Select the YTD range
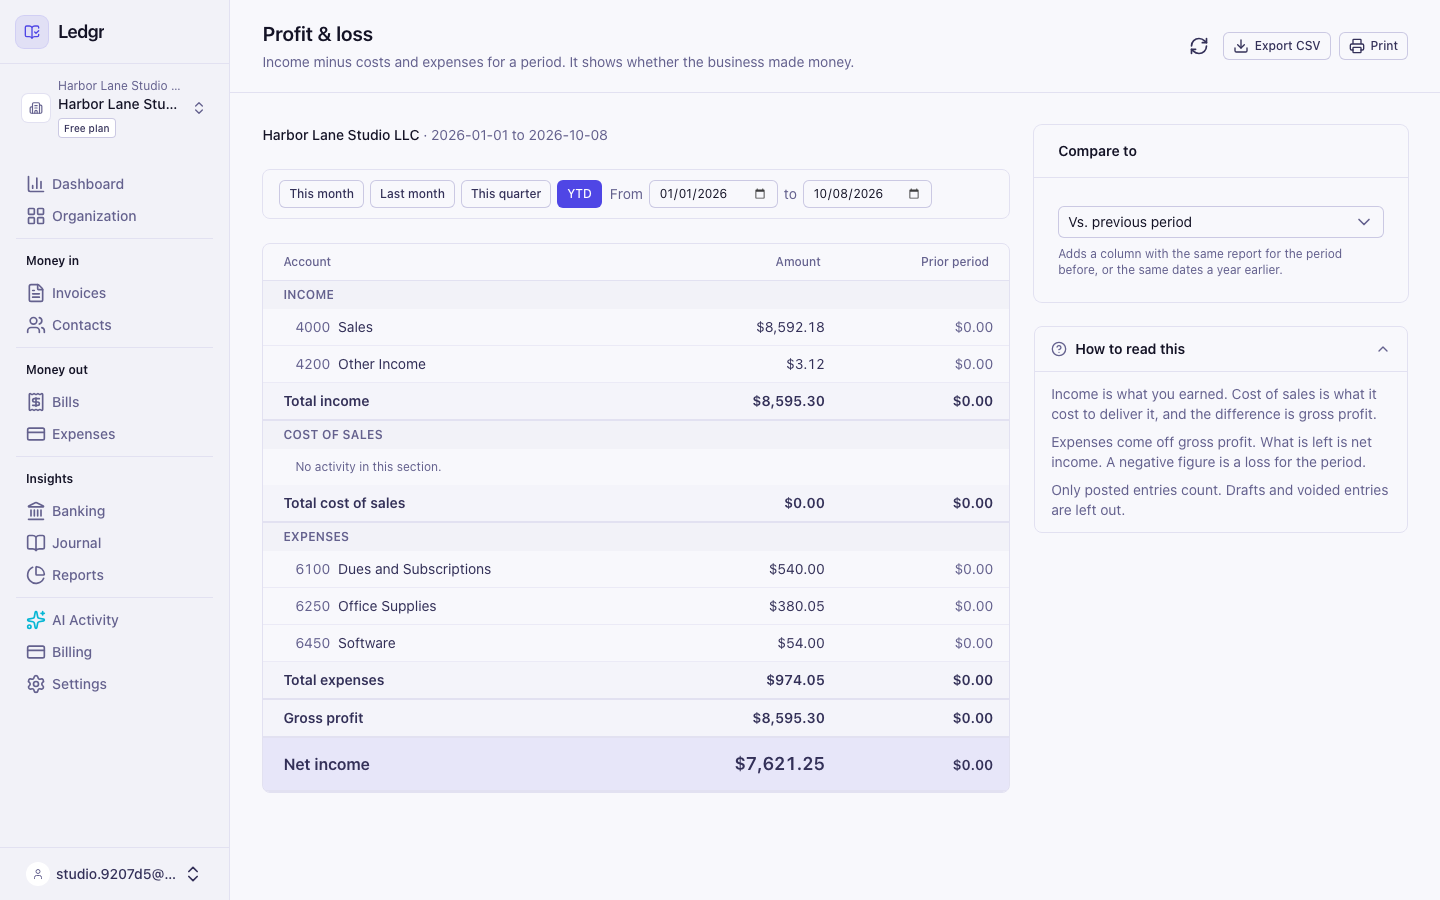This screenshot has height=900, width=1440. (x=579, y=194)
